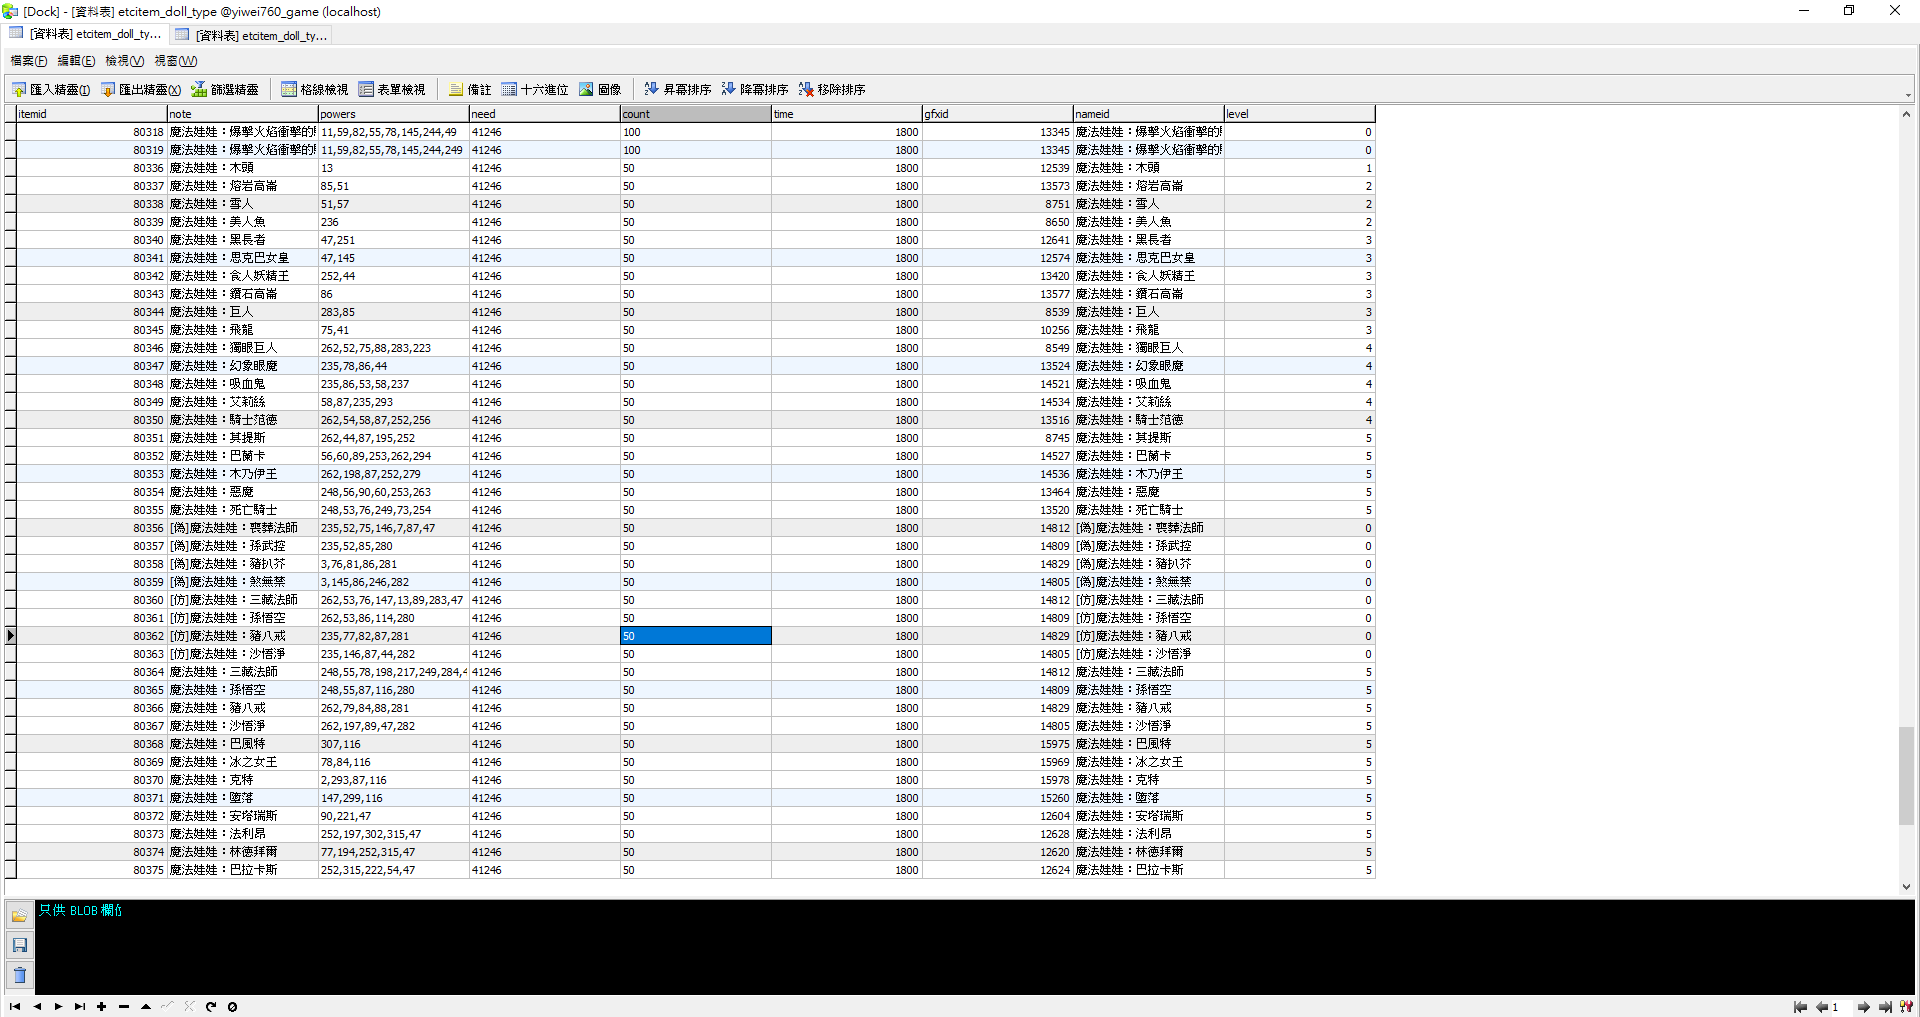Go to next record in navigator
1920x1017 pixels.
pos(58,1007)
